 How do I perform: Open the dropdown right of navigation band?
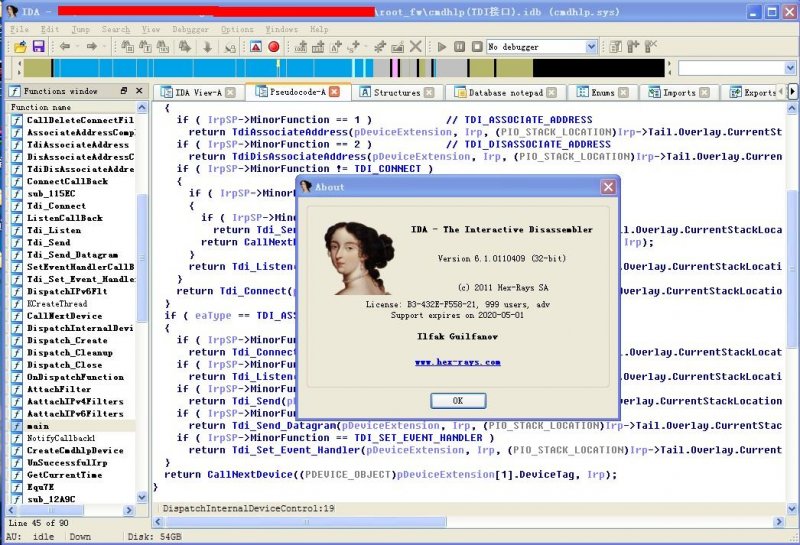coord(789,68)
